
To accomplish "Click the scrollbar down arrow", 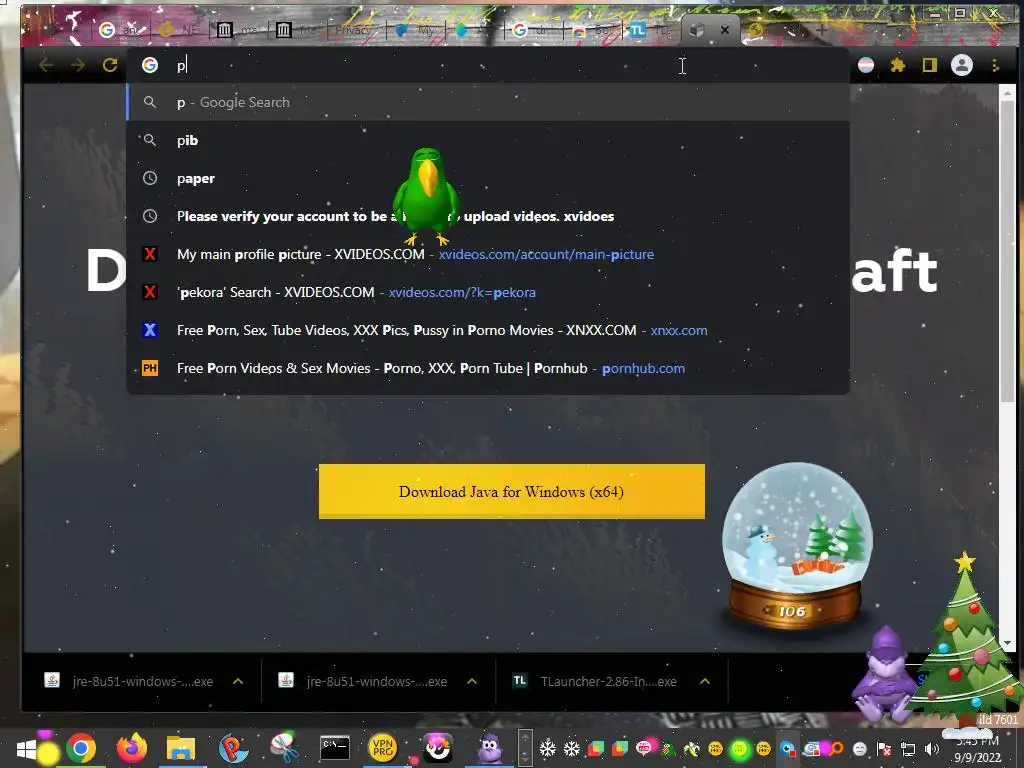I will click(1007, 643).
